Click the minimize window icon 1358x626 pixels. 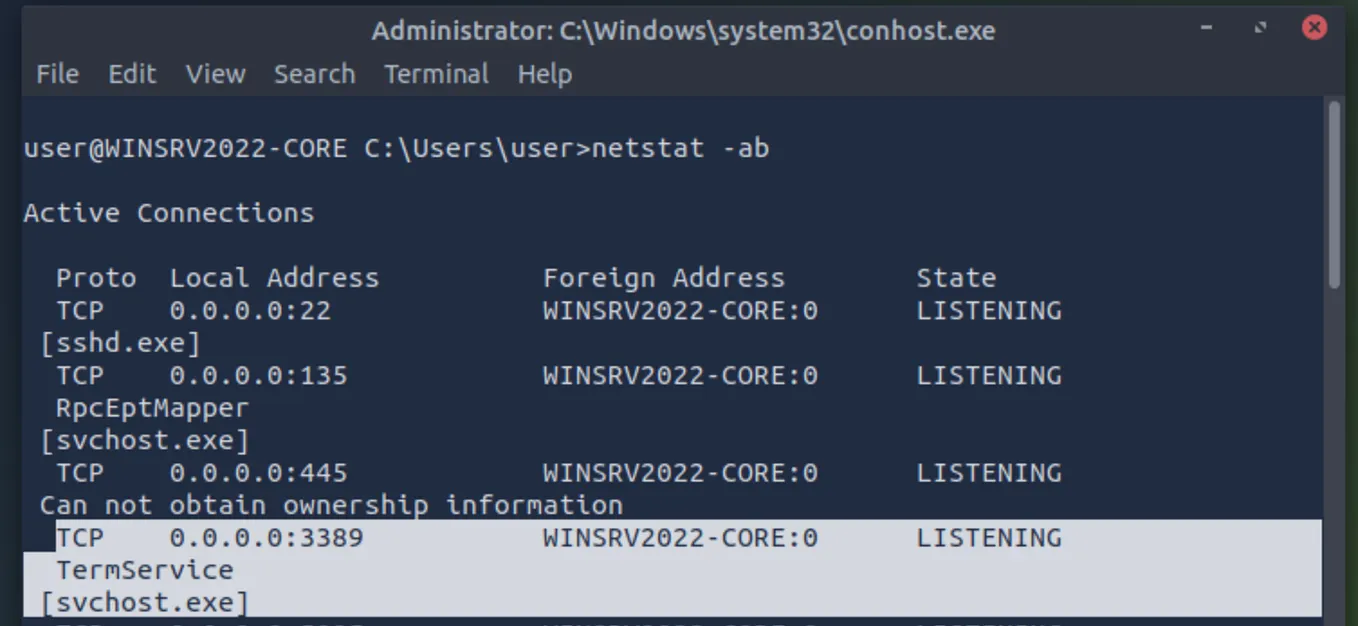[x=1206, y=29]
